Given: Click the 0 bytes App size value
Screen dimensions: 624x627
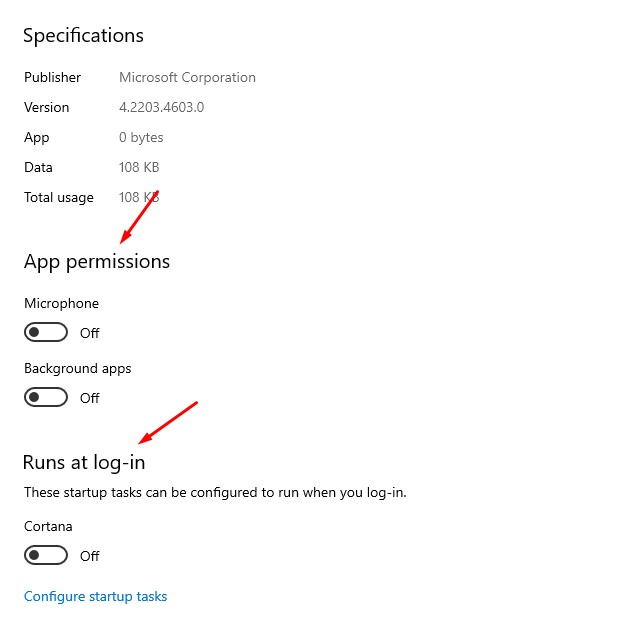Looking at the screenshot, I should click(141, 137).
